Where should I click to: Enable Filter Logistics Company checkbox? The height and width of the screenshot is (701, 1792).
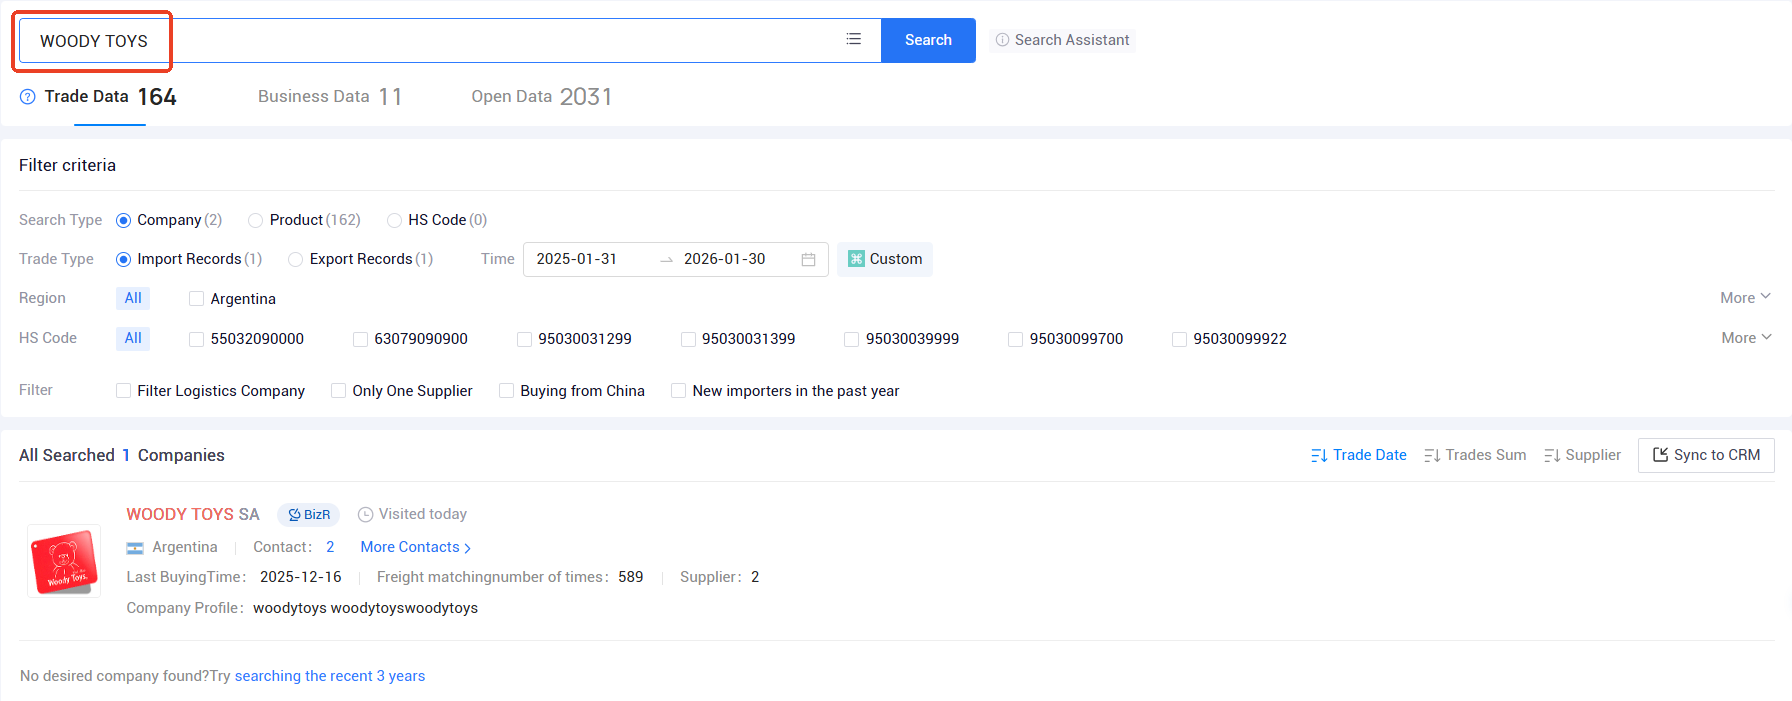[x=123, y=391]
